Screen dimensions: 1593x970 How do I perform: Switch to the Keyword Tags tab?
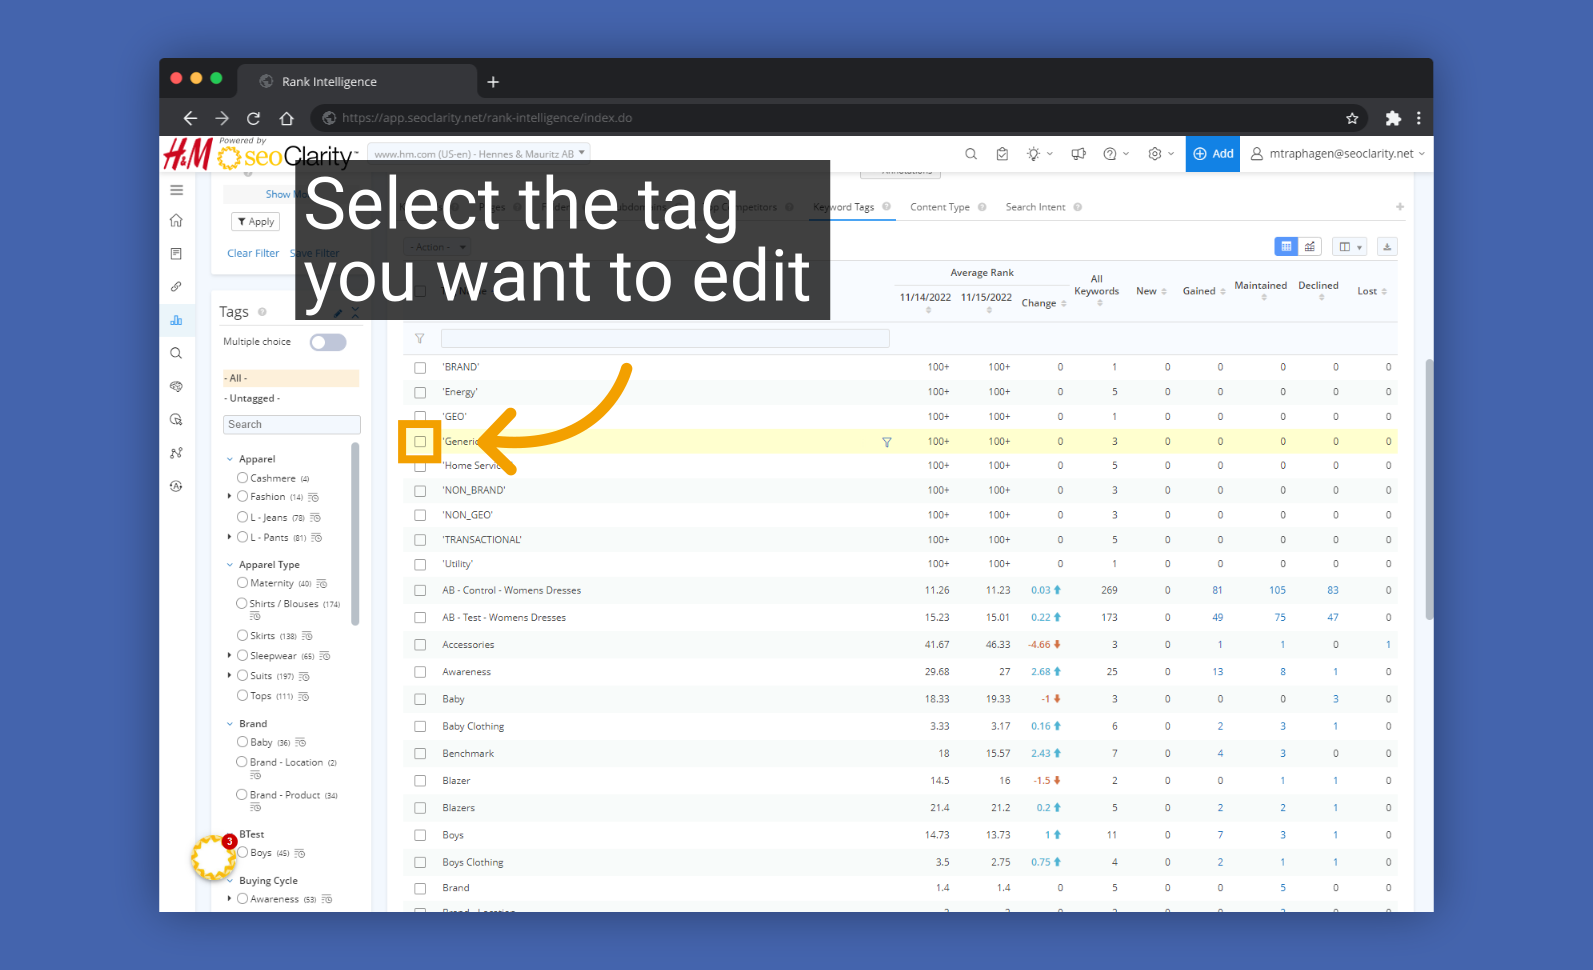844,207
